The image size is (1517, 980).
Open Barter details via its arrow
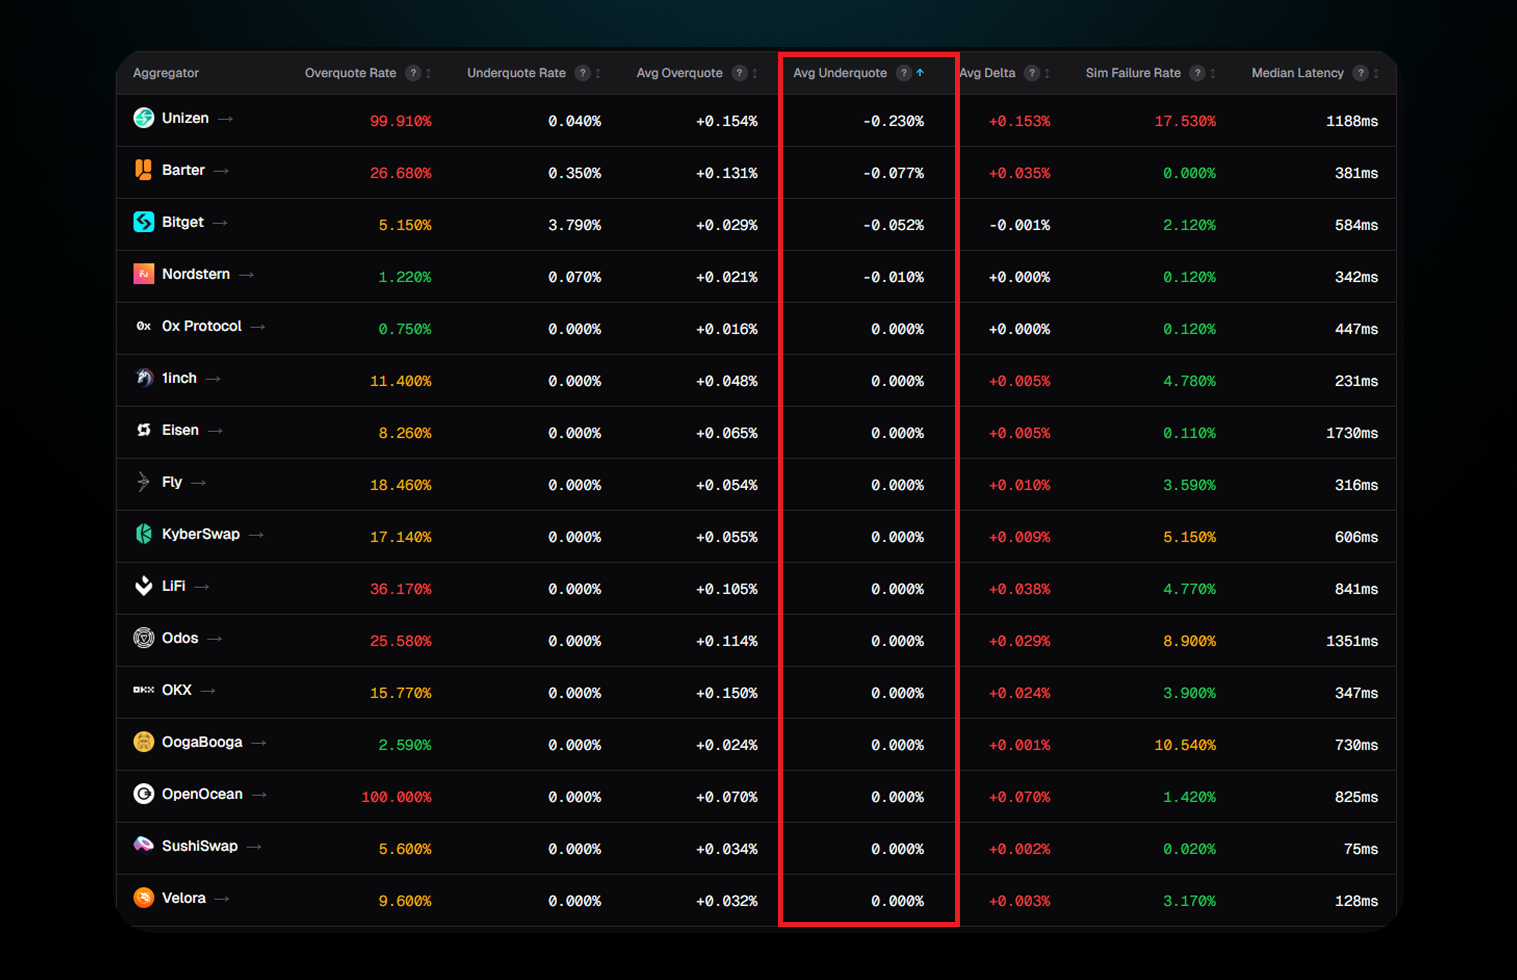click(221, 171)
